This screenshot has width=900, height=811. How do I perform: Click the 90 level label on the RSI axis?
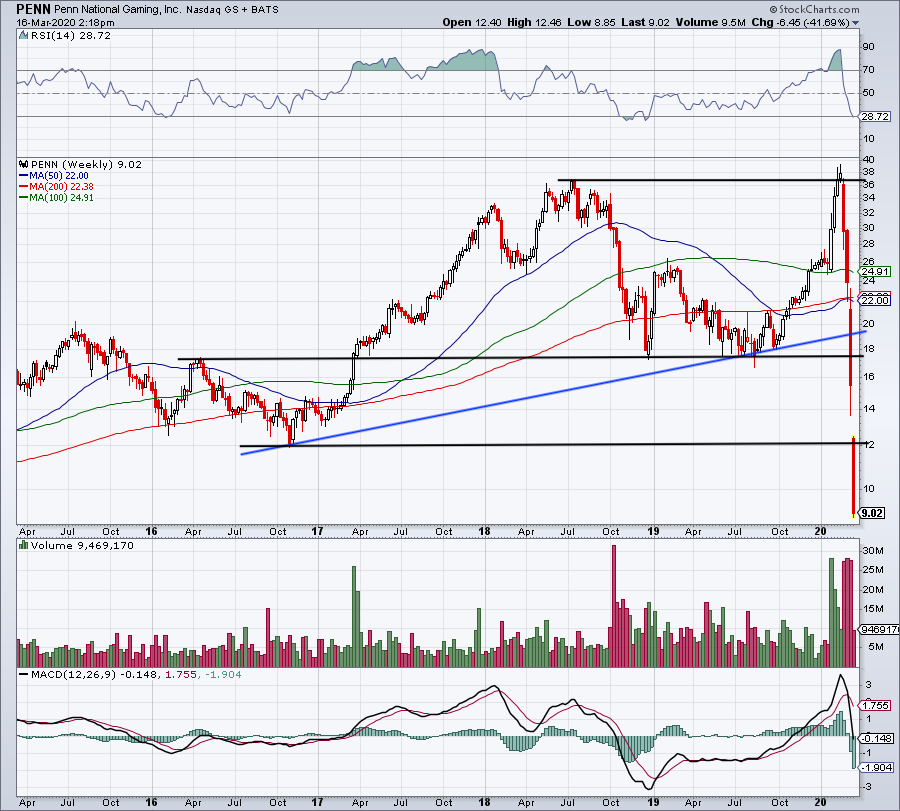[x=868, y=47]
